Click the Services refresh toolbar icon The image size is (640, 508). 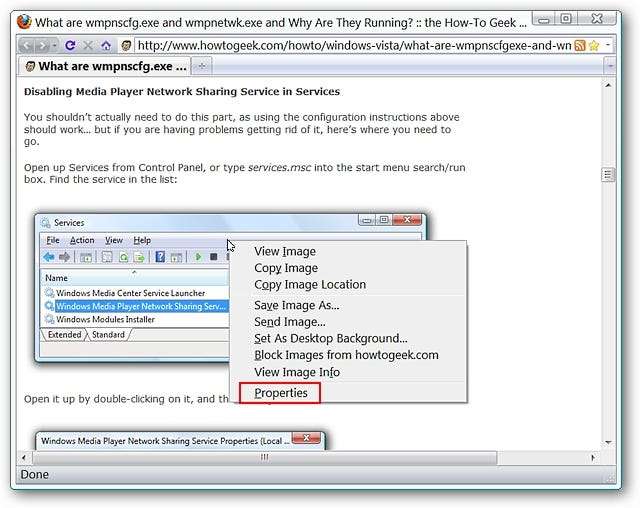coord(123,257)
